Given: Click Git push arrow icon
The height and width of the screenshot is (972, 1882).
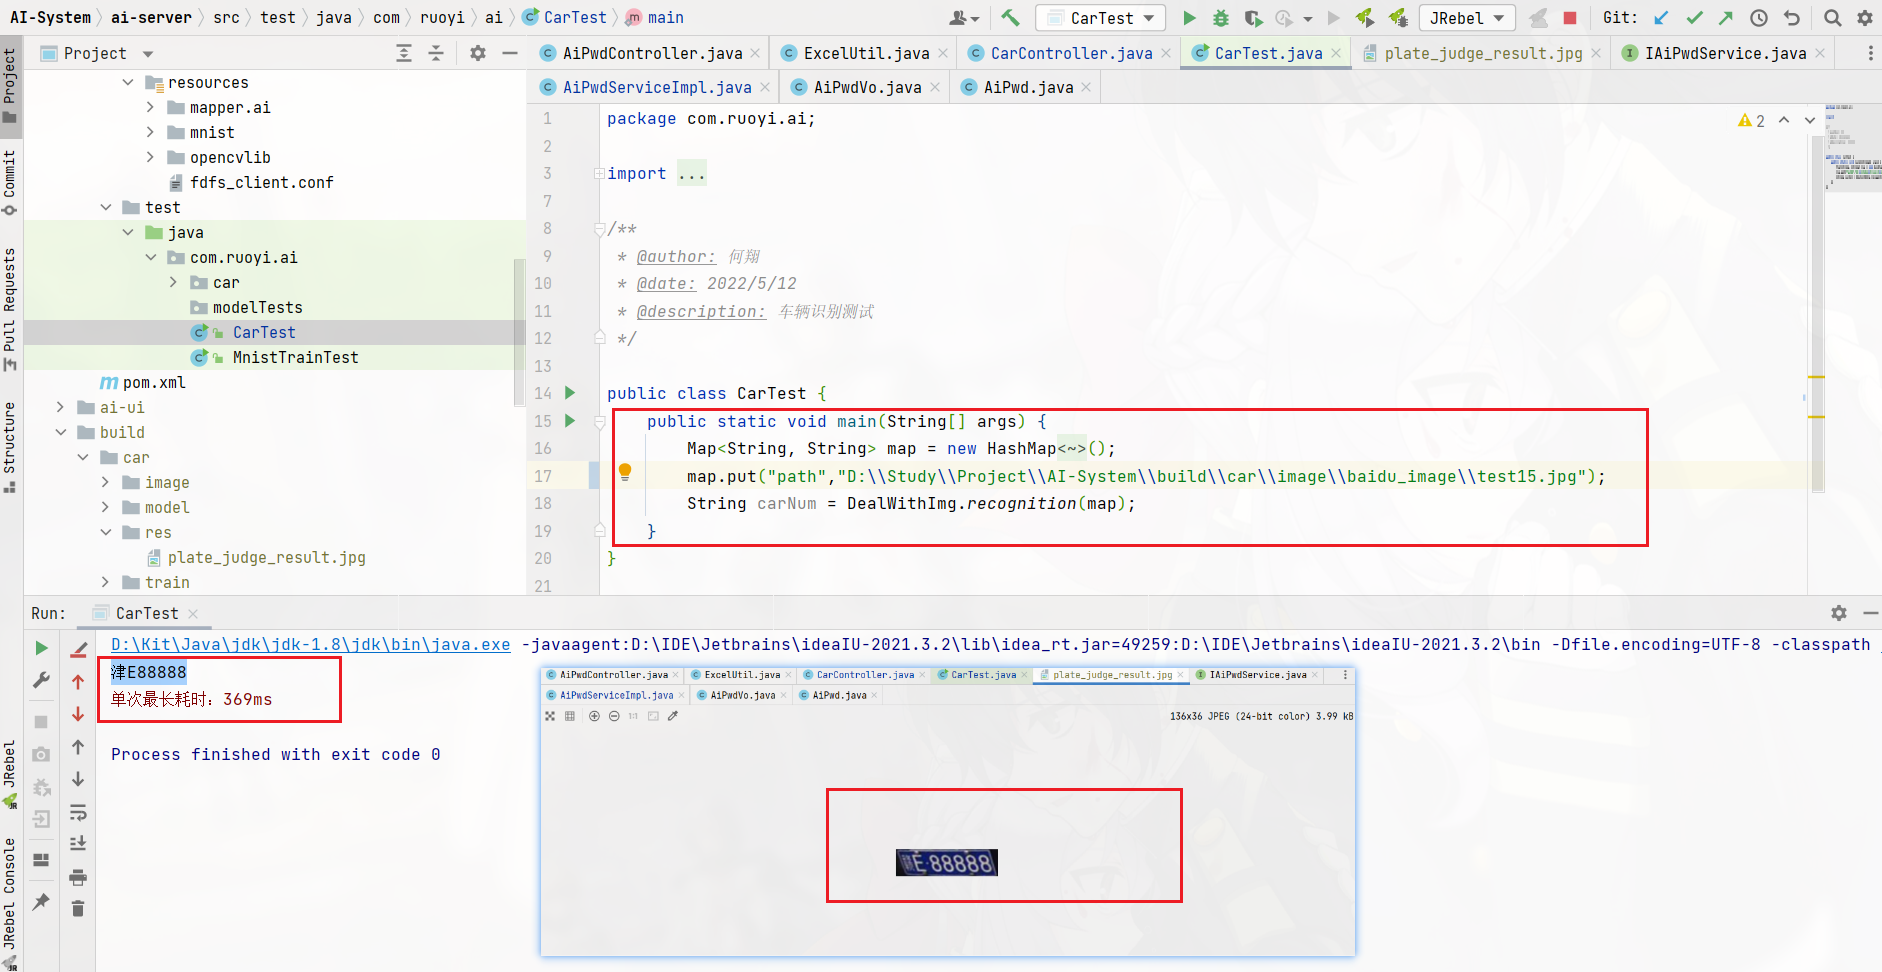Looking at the screenshot, I should point(1726,18).
